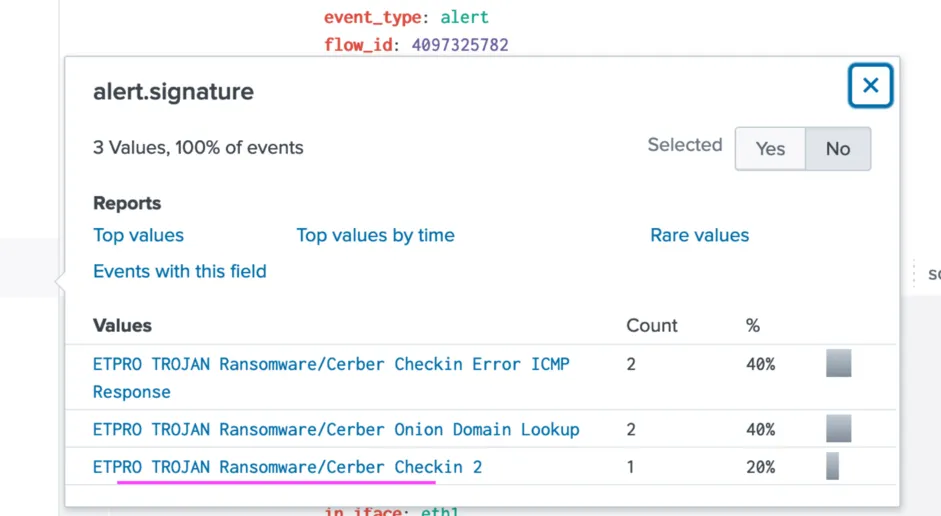Viewport: 941px width, 516px height.
Task: Select Cerber Checkin Error ICMP Response value
Action: (331, 365)
